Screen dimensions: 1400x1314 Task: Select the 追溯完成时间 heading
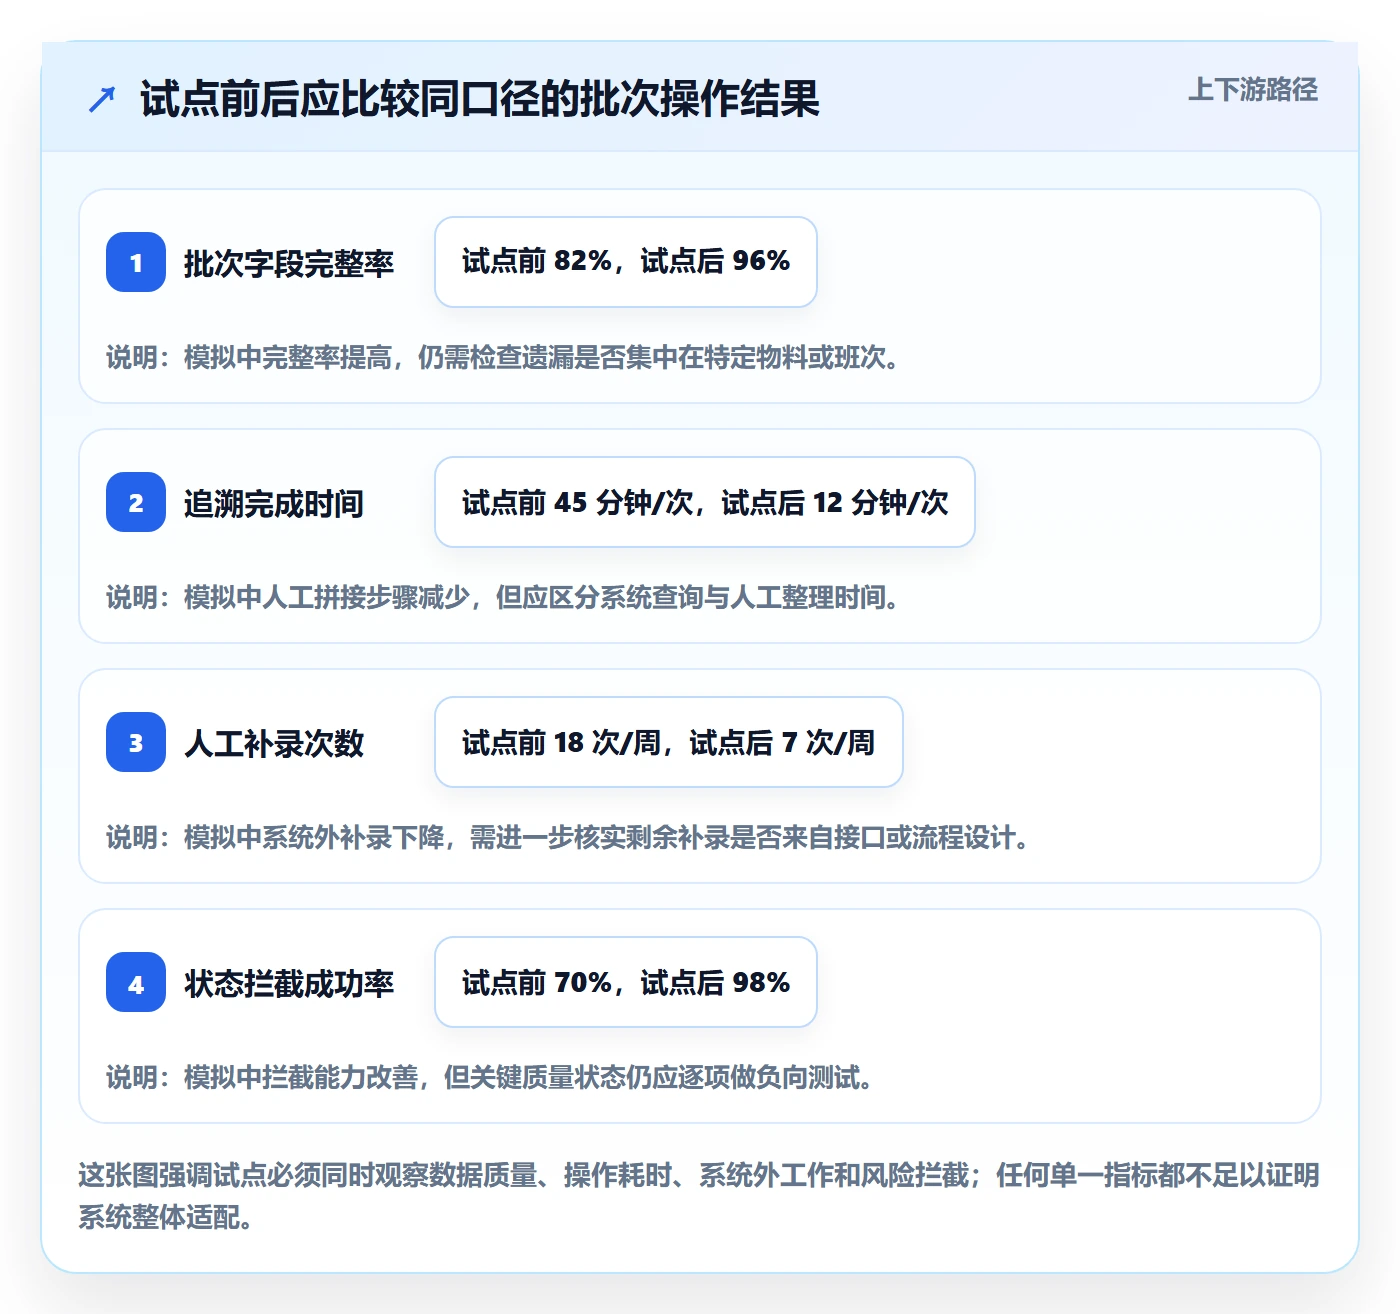(274, 503)
